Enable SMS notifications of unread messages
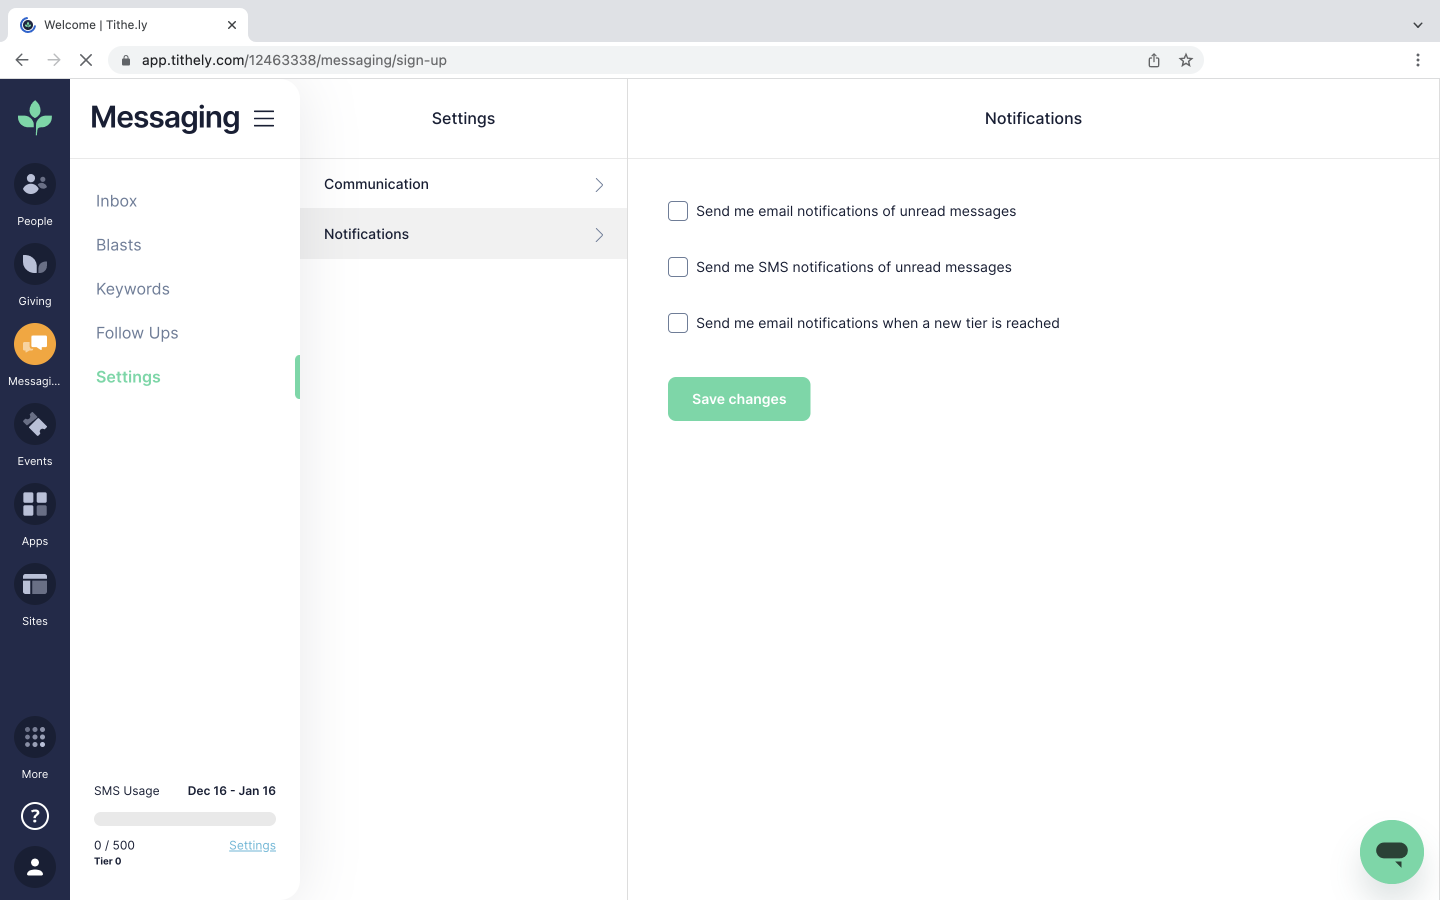 tap(678, 267)
